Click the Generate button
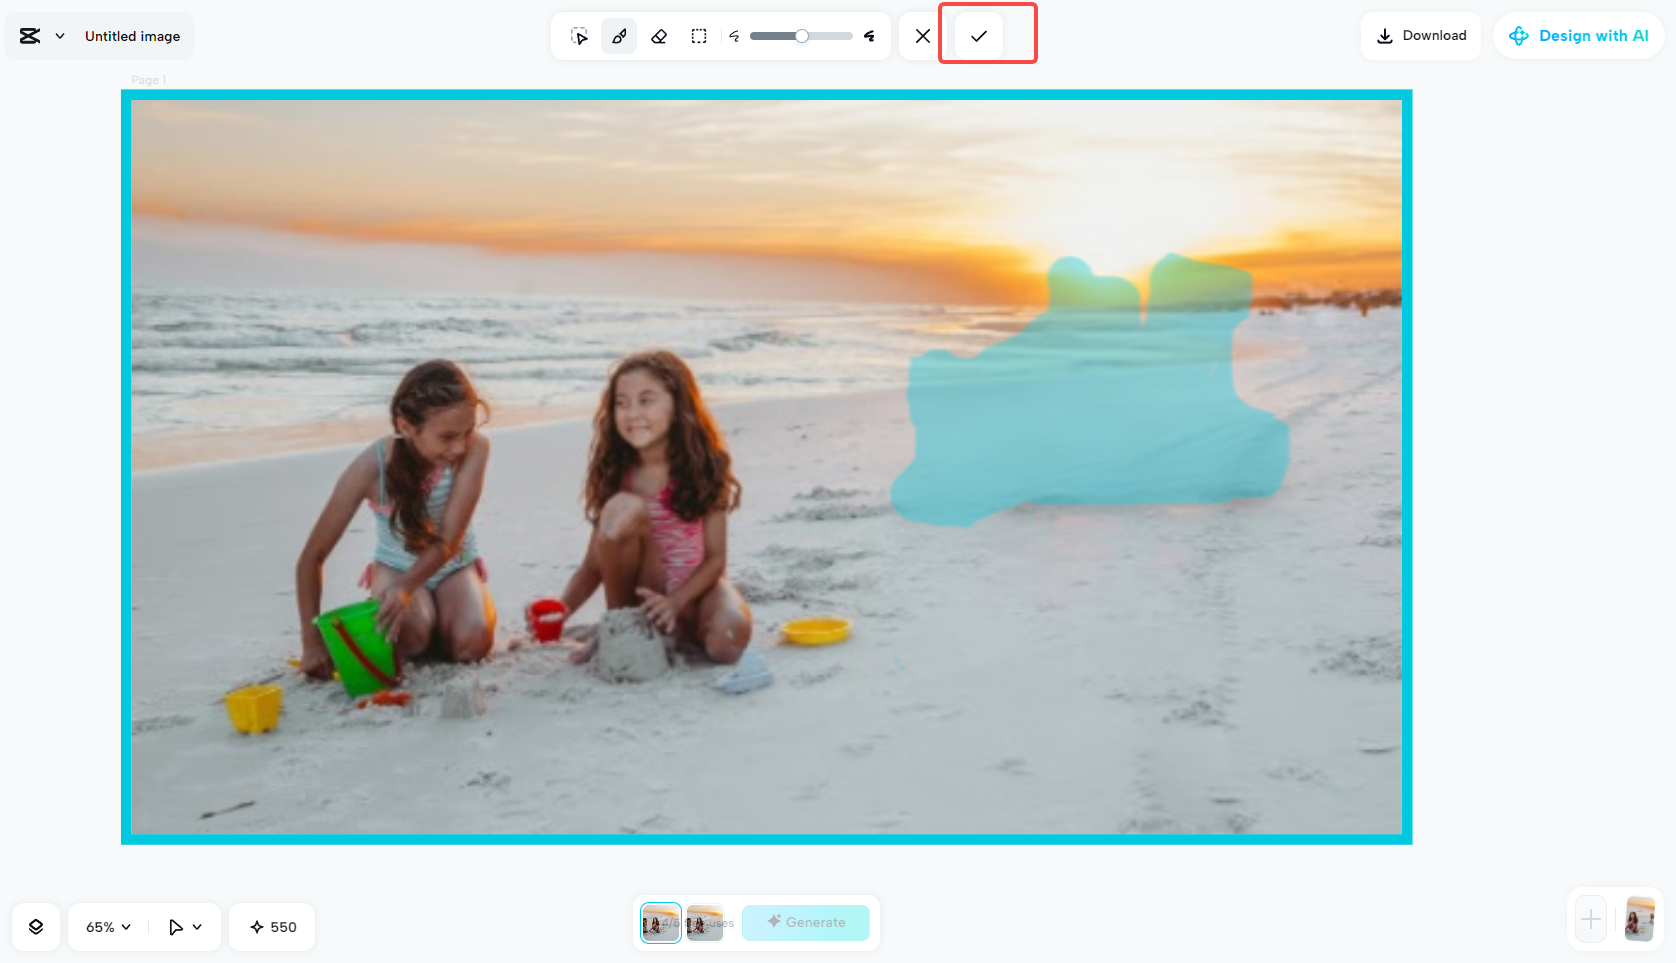Viewport: 1676px width, 963px height. [x=806, y=922]
